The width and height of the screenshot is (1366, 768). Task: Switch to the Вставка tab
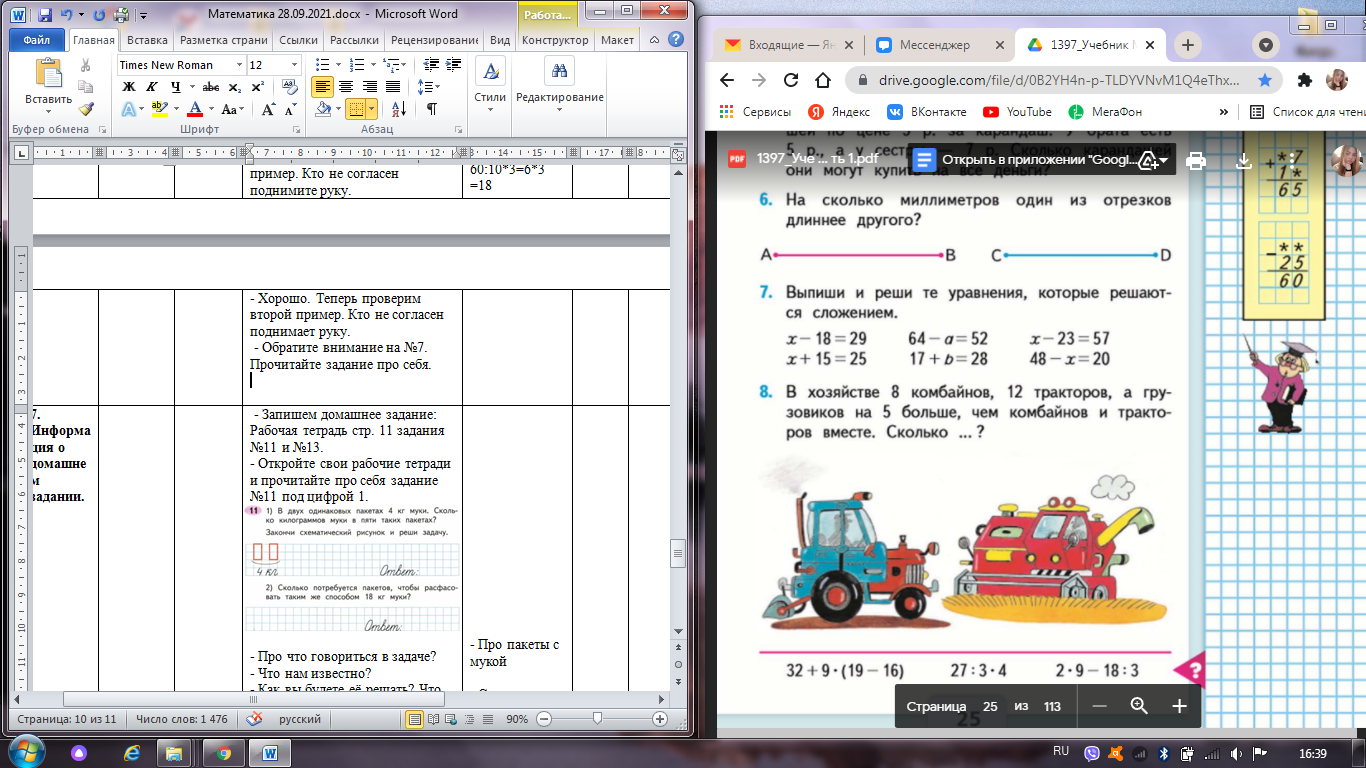147,40
